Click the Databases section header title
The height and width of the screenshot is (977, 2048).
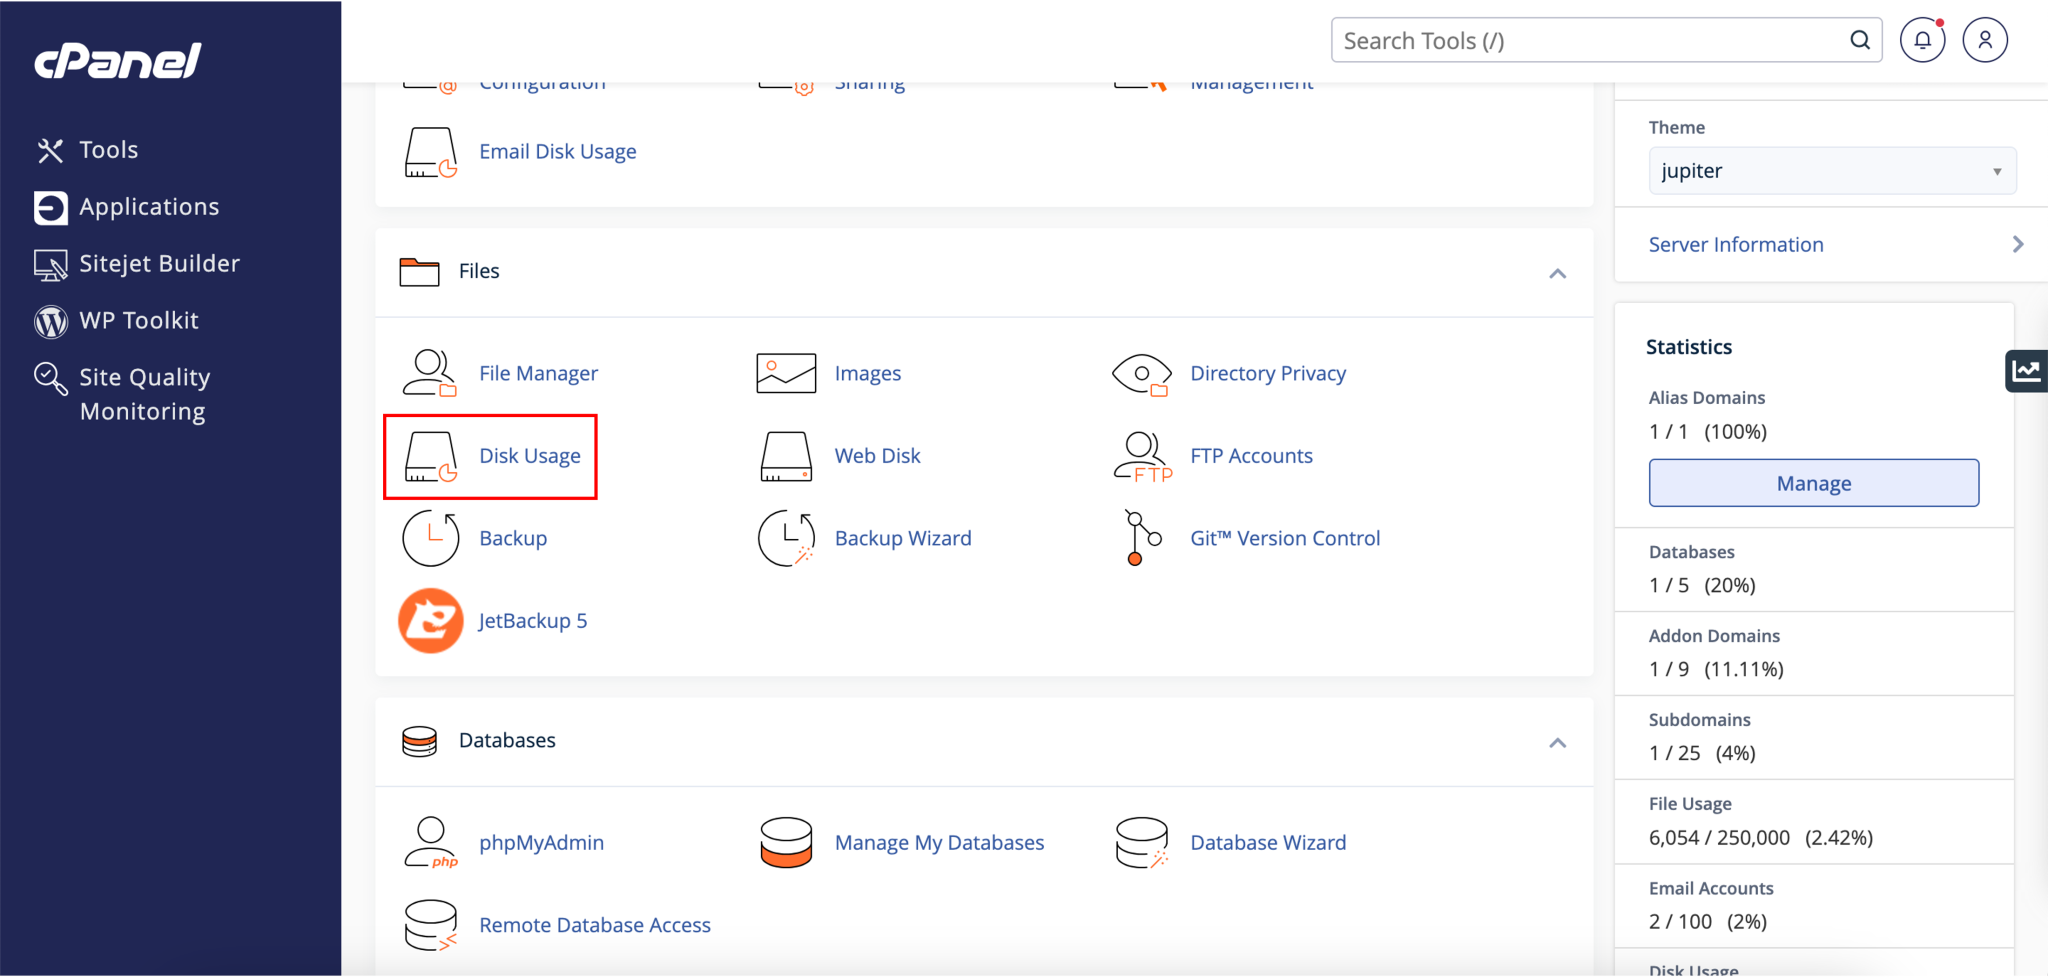coord(507,740)
